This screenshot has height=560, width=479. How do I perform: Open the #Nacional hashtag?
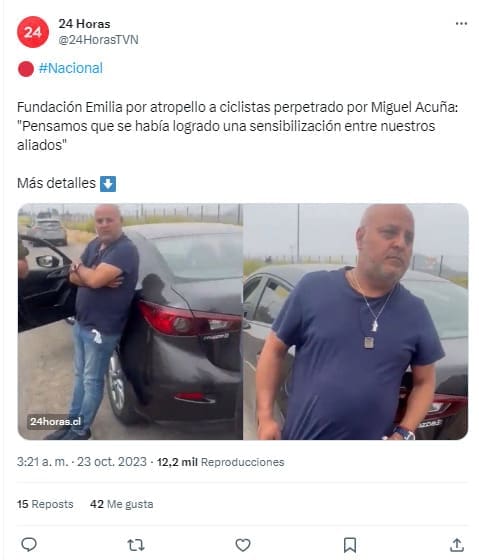pyautogui.click(x=71, y=68)
